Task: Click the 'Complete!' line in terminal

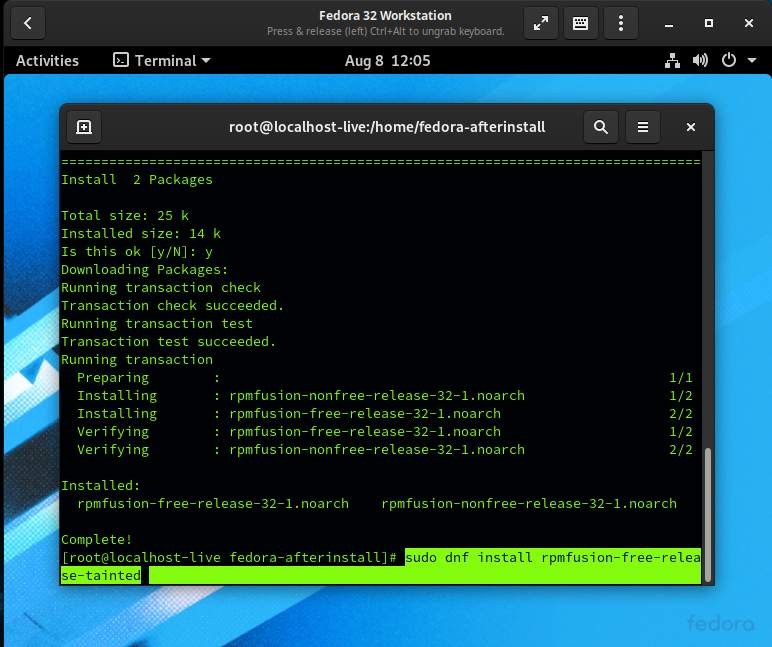Action: pos(96,539)
